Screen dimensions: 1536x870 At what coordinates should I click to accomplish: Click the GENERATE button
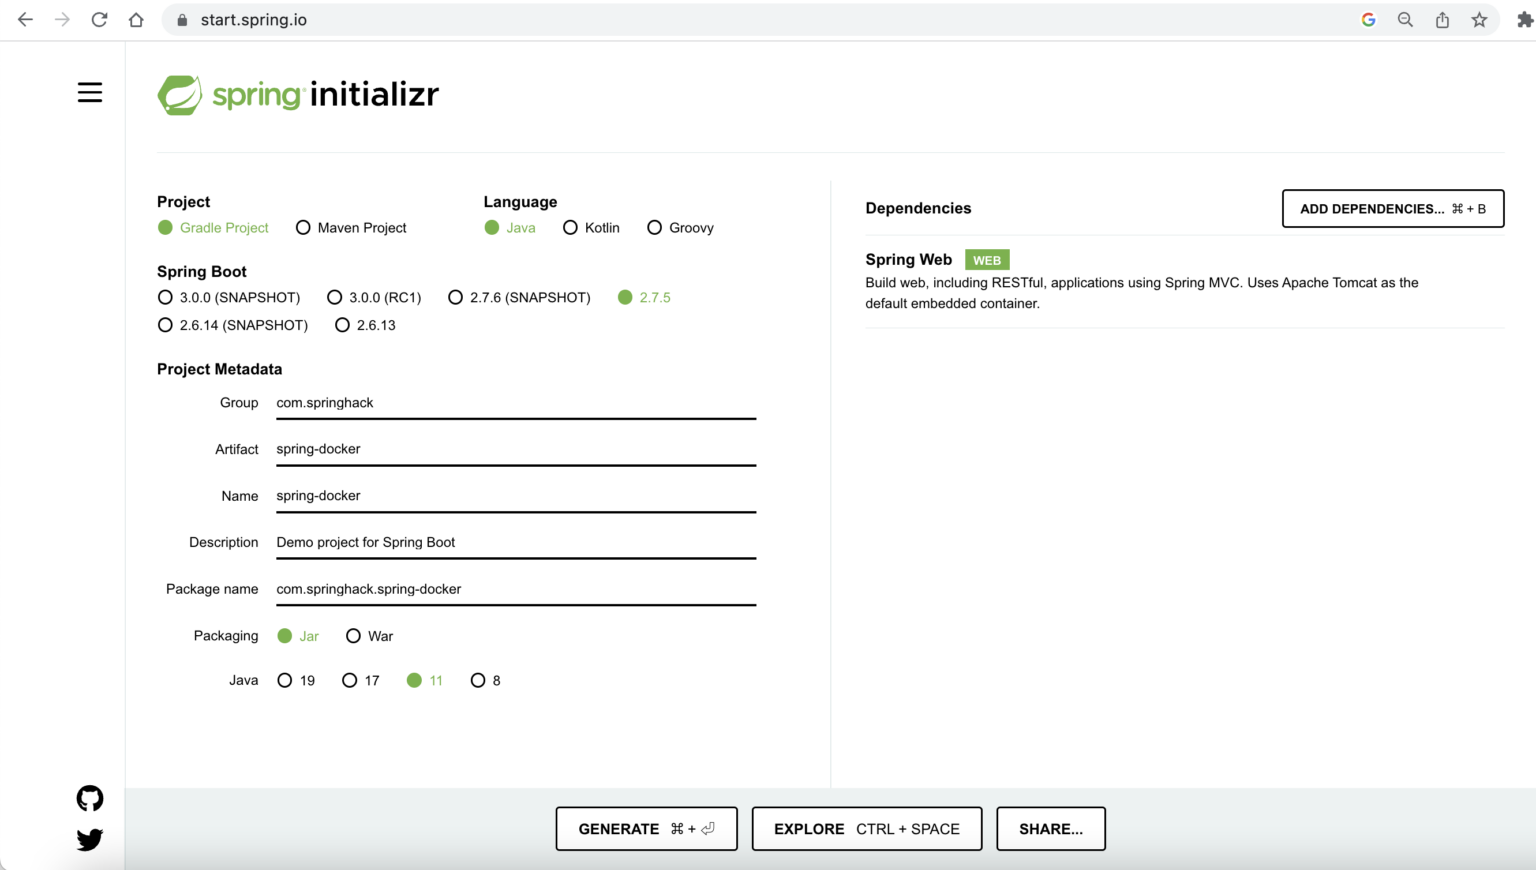tap(646, 828)
